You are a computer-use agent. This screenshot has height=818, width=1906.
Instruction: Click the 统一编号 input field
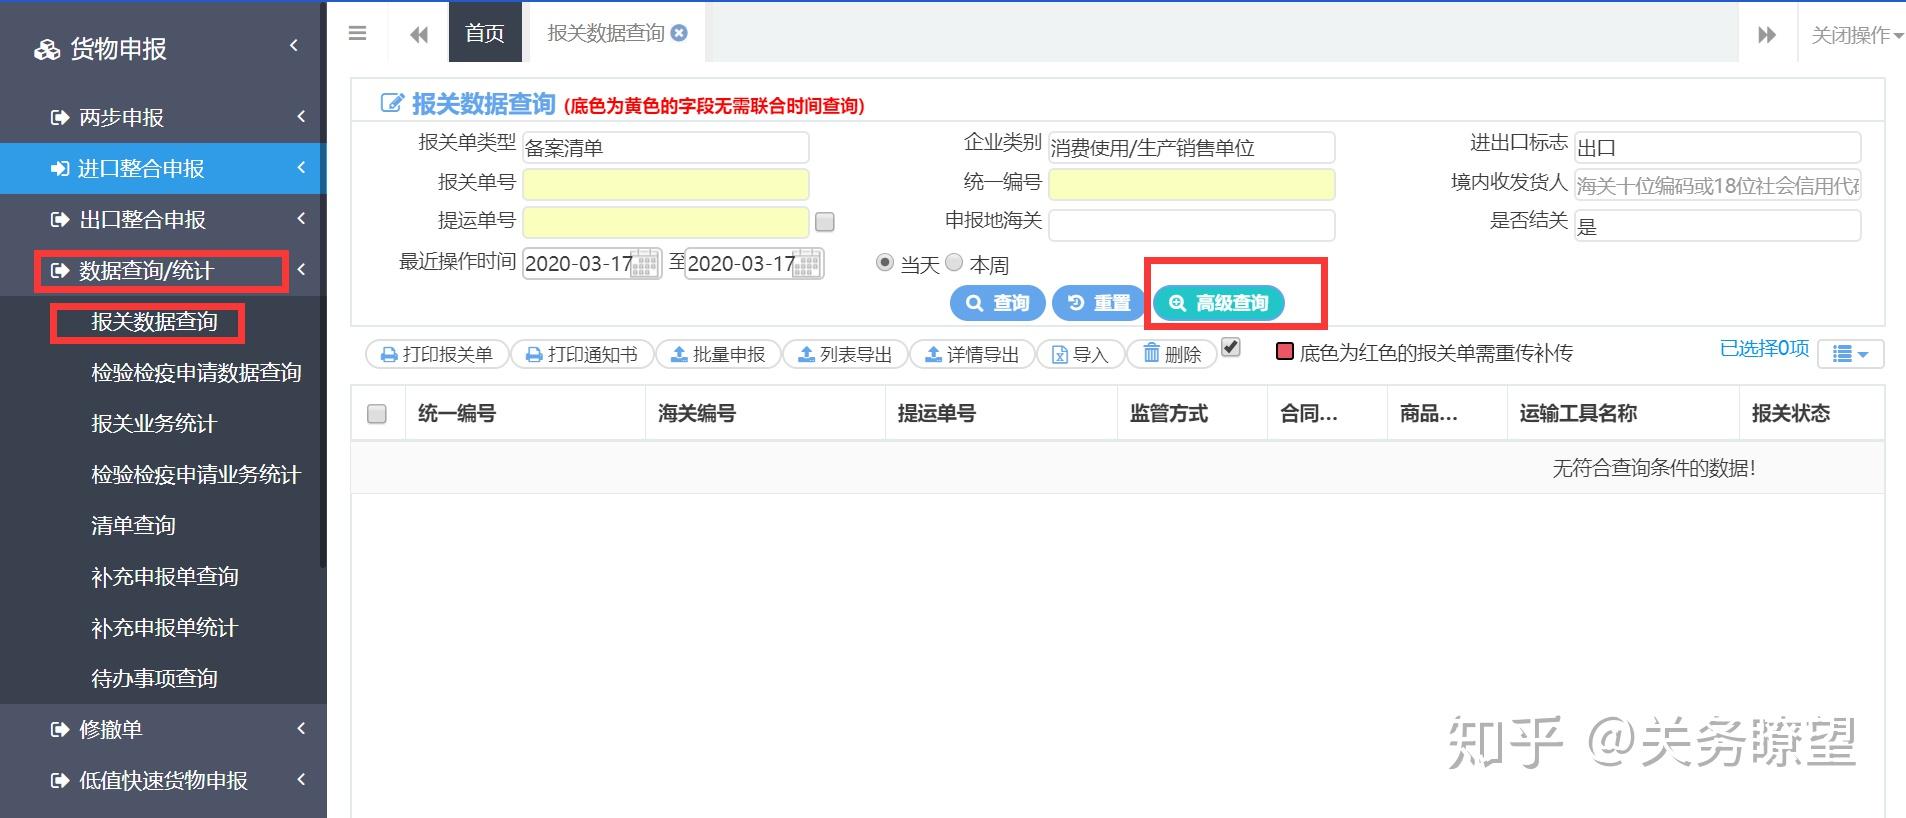click(1192, 184)
